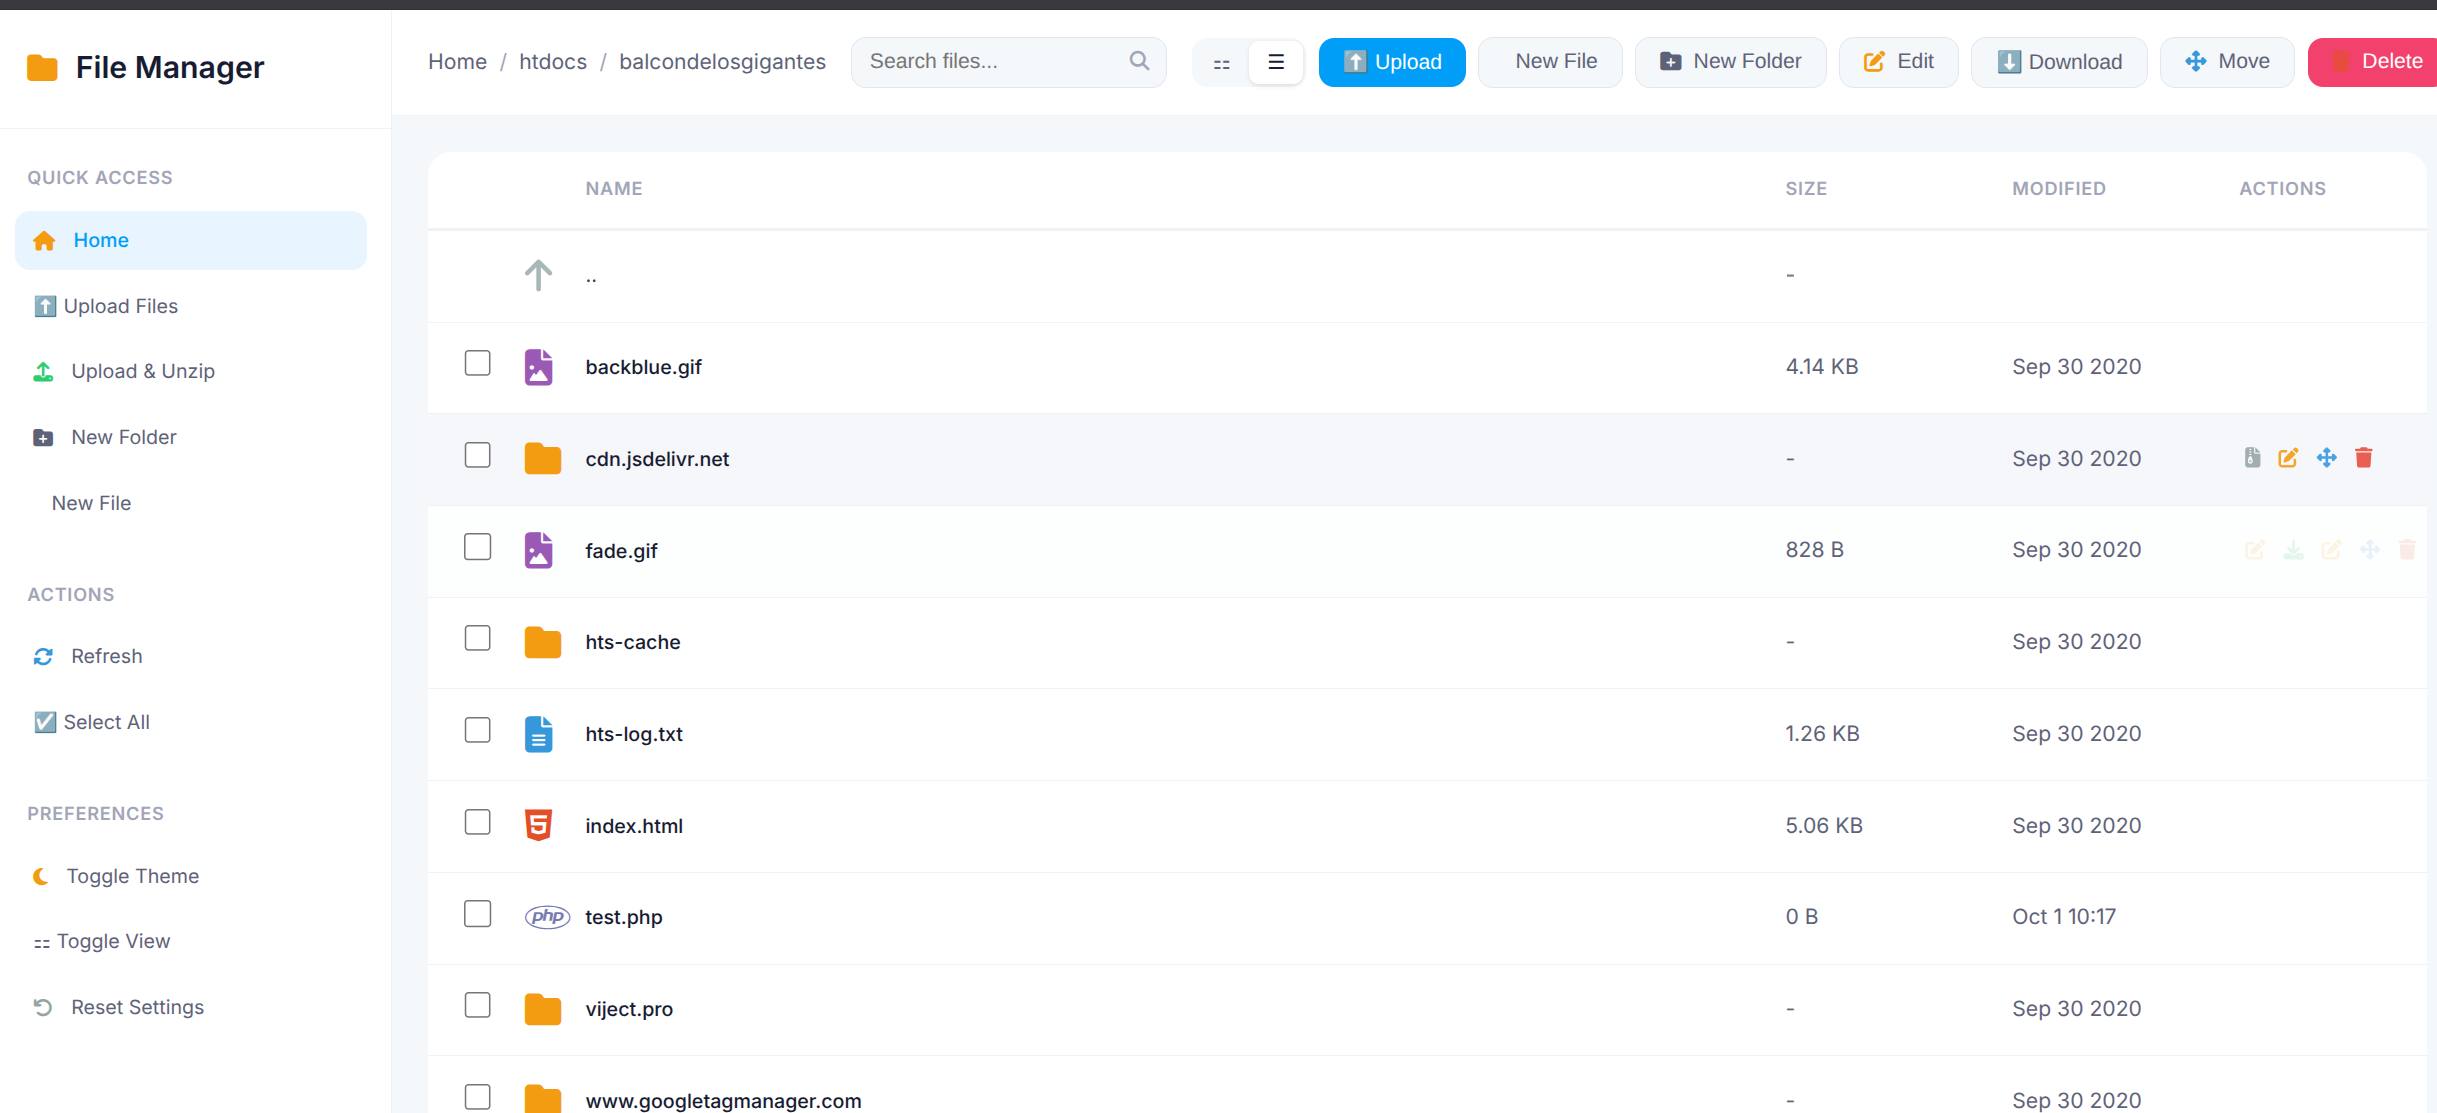Check the hts-cache checkbox
The image size is (2437, 1113).
pyautogui.click(x=477, y=638)
